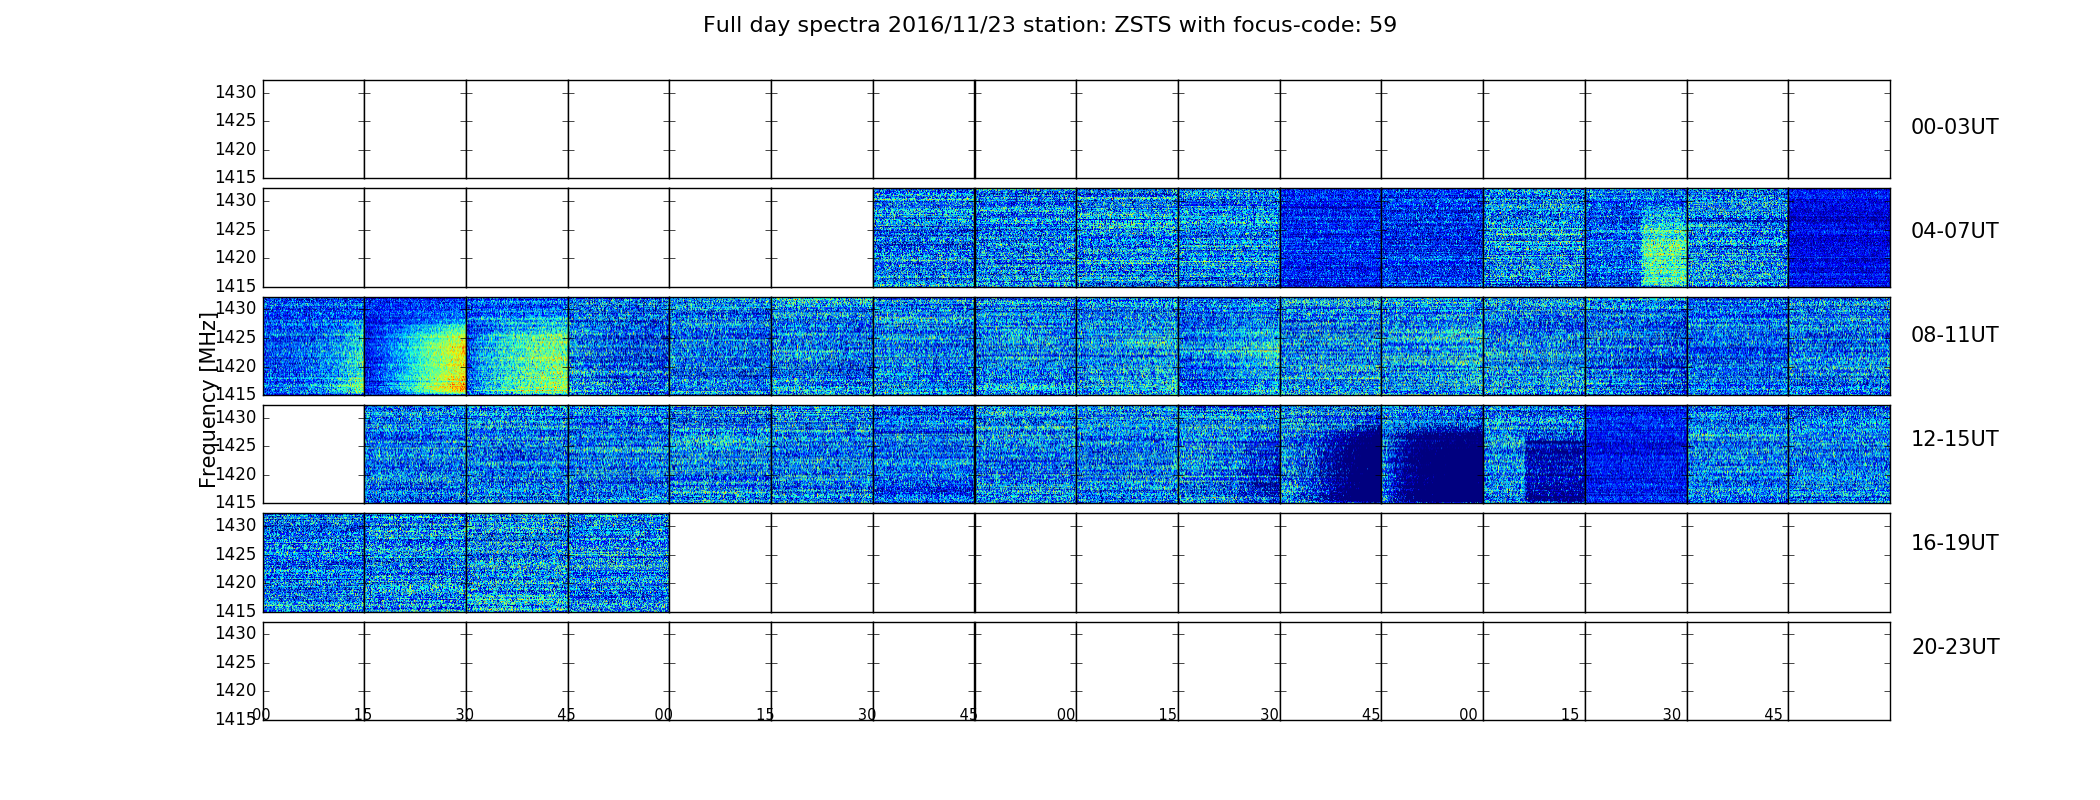The height and width of the screenshot is (800, 2100).
Task: Click the "20-23UT" row label
Action: [x=1955, y=647]
